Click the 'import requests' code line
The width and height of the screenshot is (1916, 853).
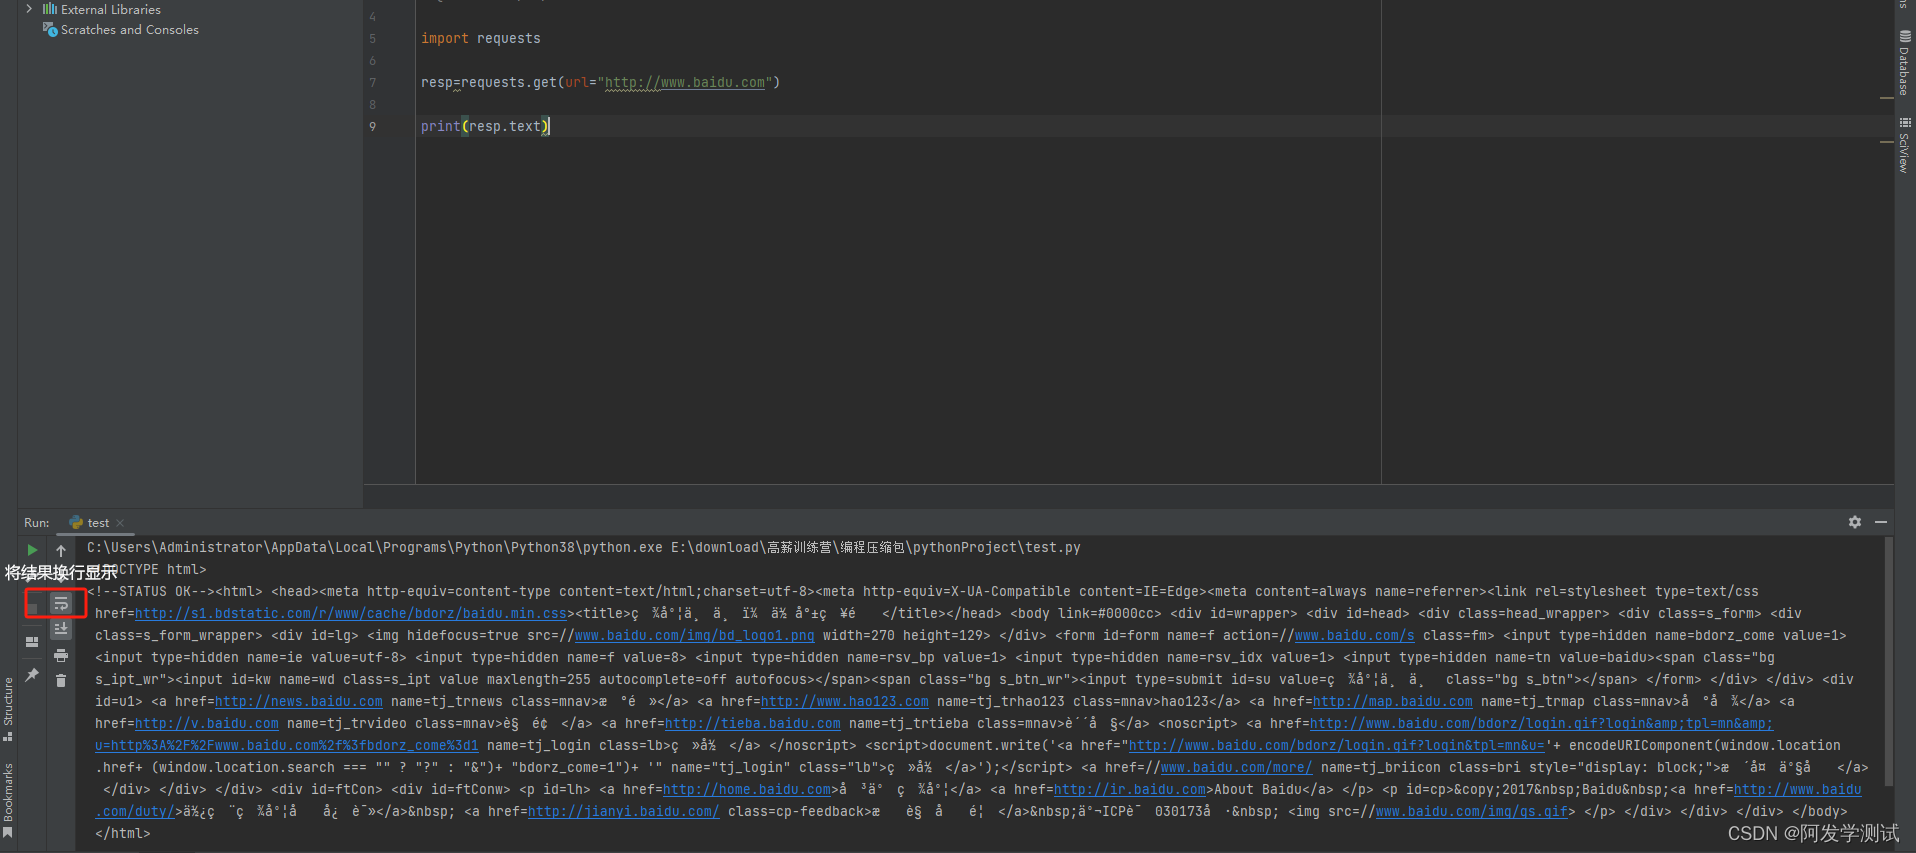[x=481, y=39]
